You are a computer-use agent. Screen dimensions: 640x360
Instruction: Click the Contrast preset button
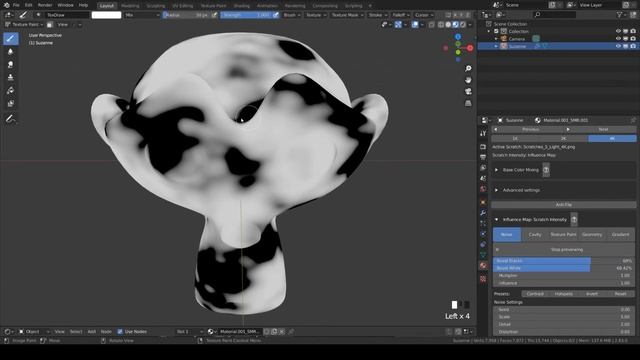[x=535, y=294]
